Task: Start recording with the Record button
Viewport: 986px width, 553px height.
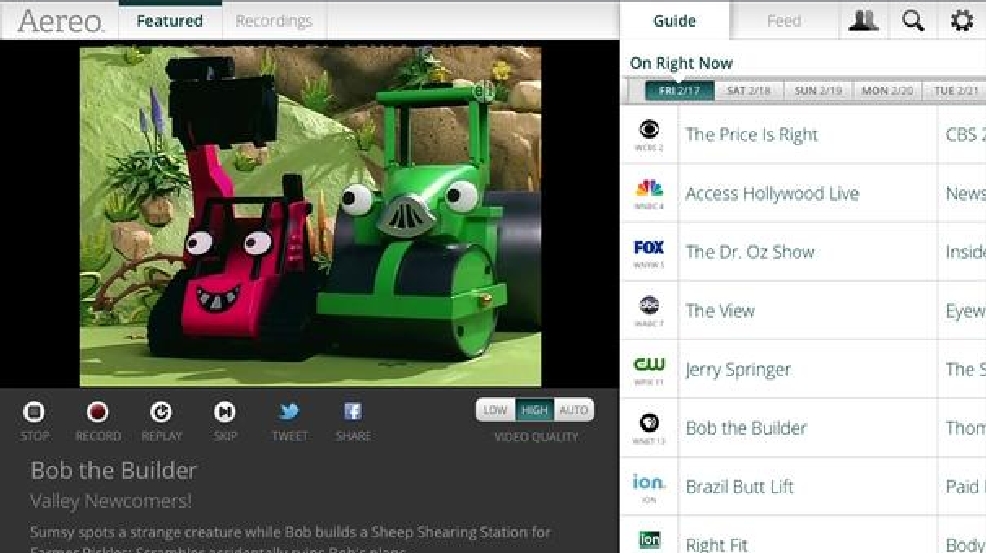Action: tap(97, 413)
